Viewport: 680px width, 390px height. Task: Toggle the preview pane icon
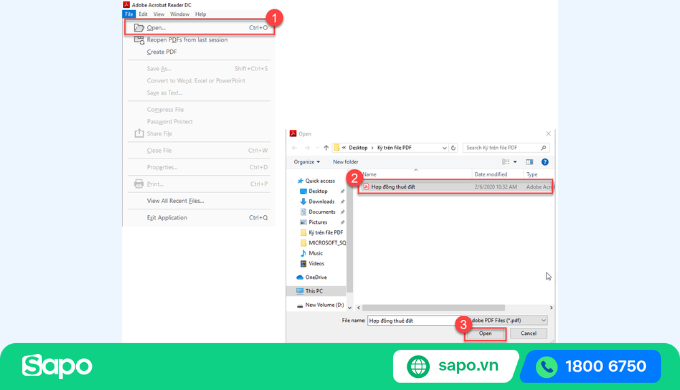tap(530, 162)
